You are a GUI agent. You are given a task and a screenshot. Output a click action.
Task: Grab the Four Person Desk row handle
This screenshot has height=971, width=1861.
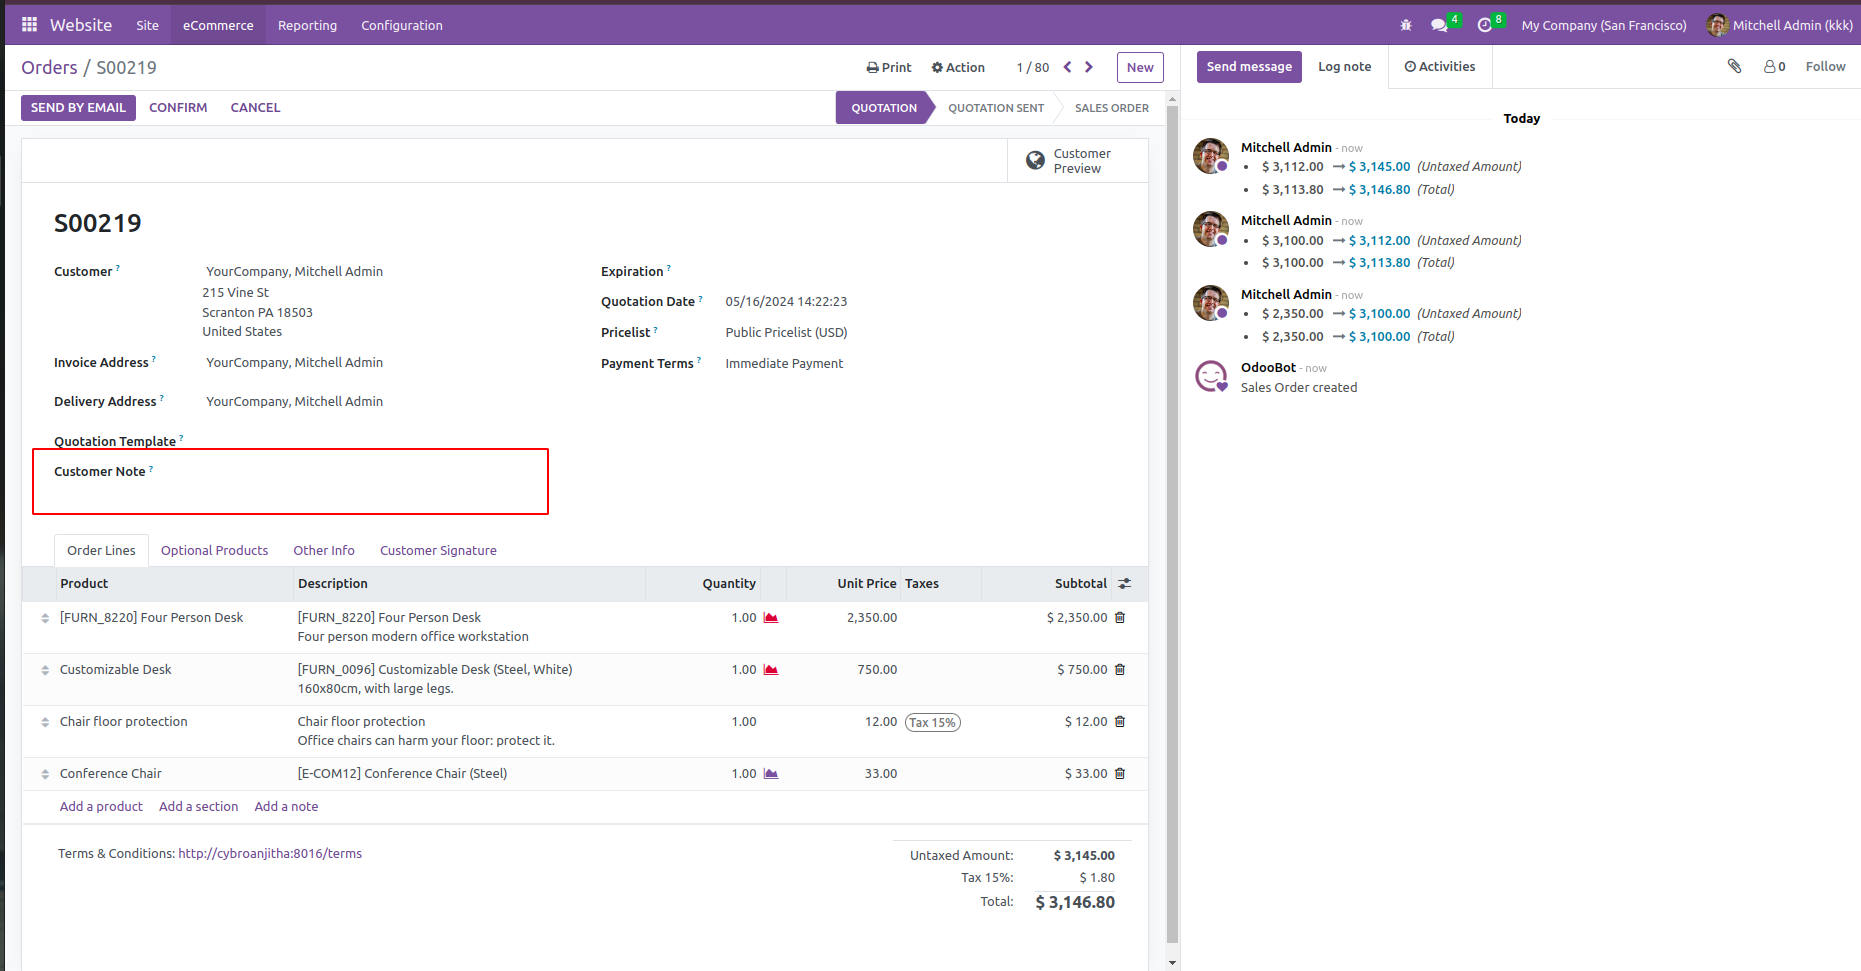[45, 618]
